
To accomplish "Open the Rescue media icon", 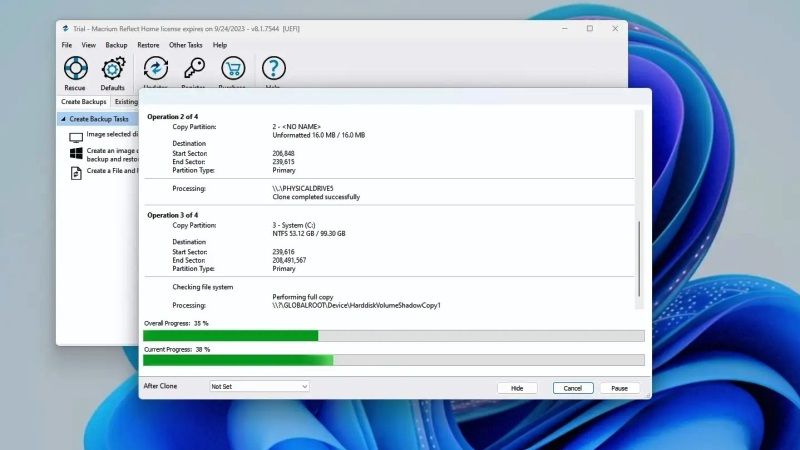I will (76, 68).
